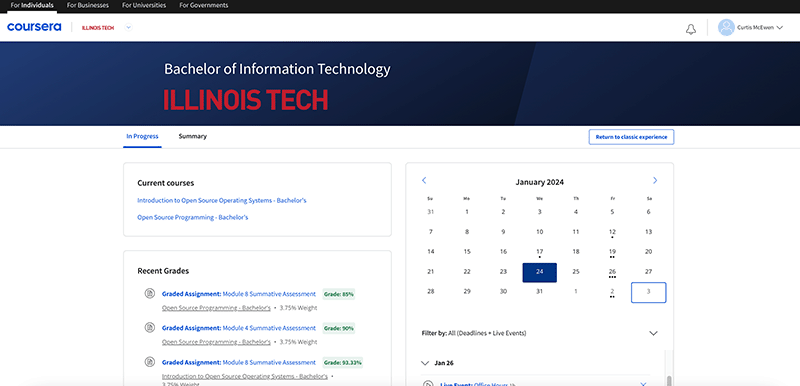Collapse the Jan 26 events section
This screenshot has height=386, width=800.
pos(425,363)
